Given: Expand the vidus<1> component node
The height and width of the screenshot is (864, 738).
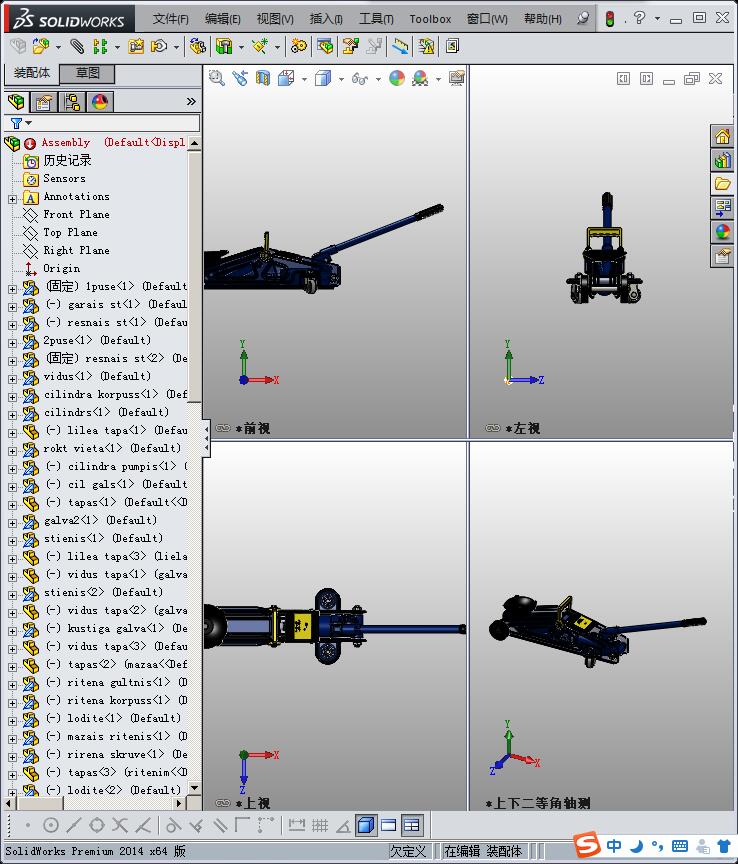Looking at the screenshot, I should pos(12,379).
